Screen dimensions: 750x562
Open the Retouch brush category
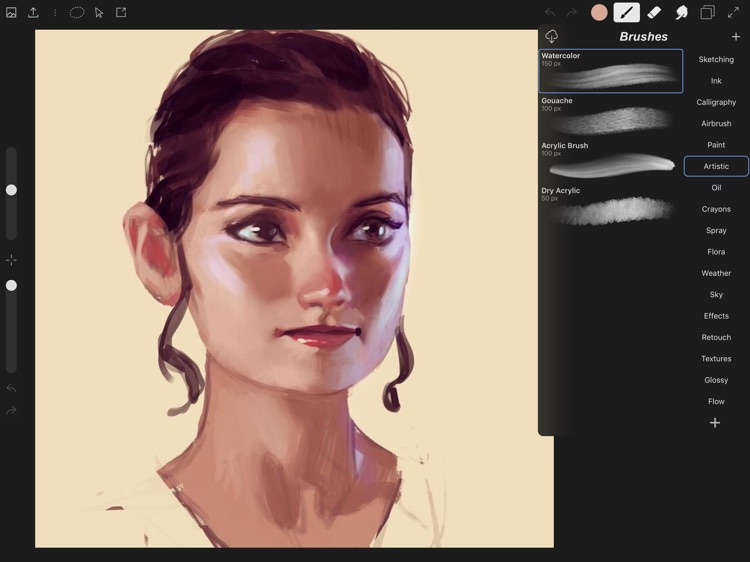[716, 337]
